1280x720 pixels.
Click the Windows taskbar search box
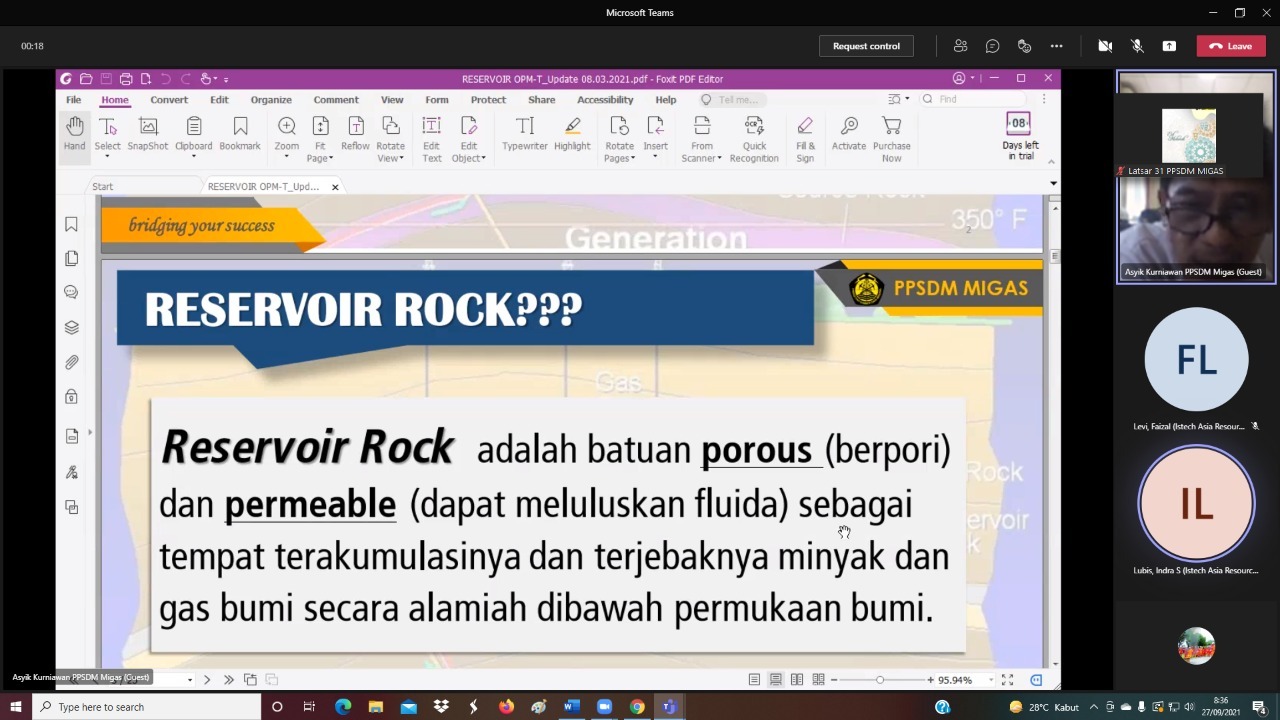(146, 707)
